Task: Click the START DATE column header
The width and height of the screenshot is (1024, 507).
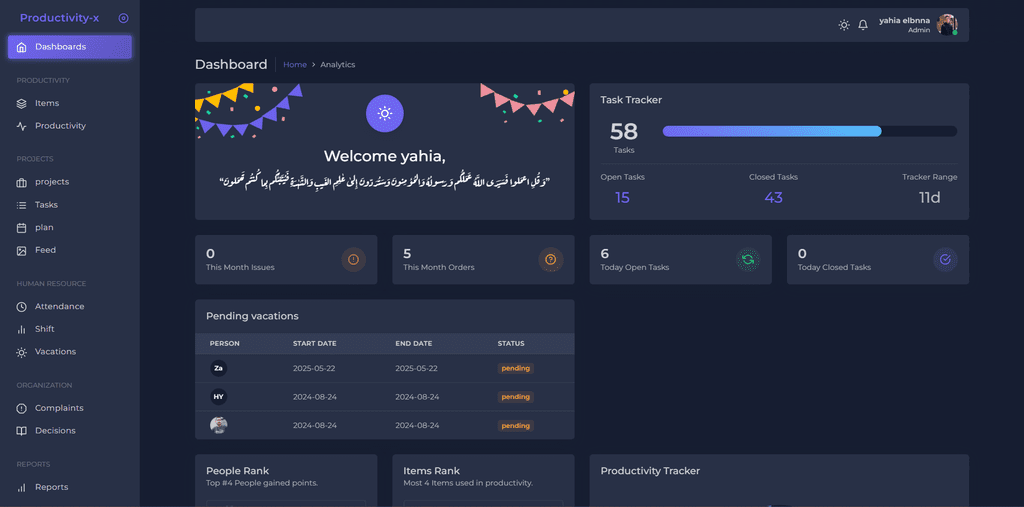Action: (317, 344)
